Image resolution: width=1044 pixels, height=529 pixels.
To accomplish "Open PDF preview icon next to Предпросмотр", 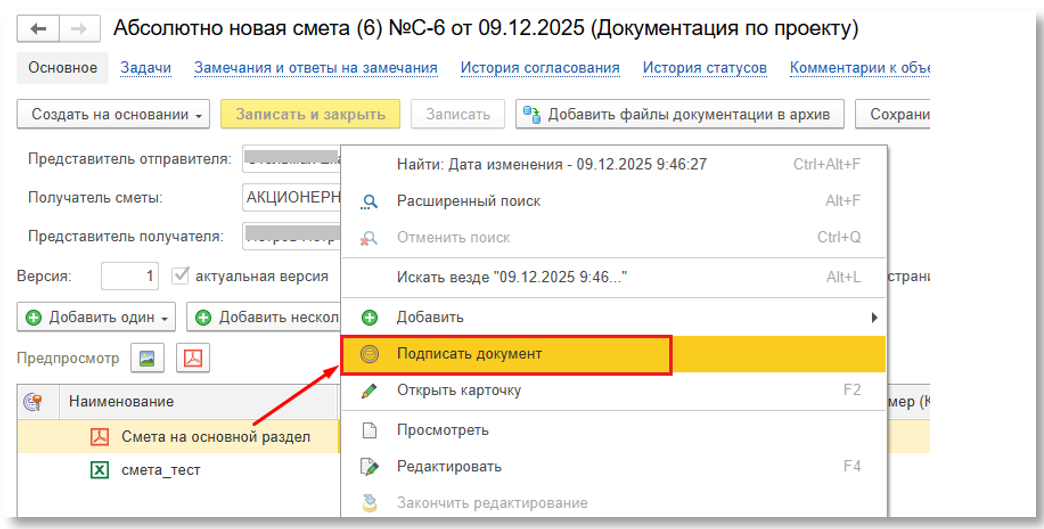I will [x=191, y=358].
